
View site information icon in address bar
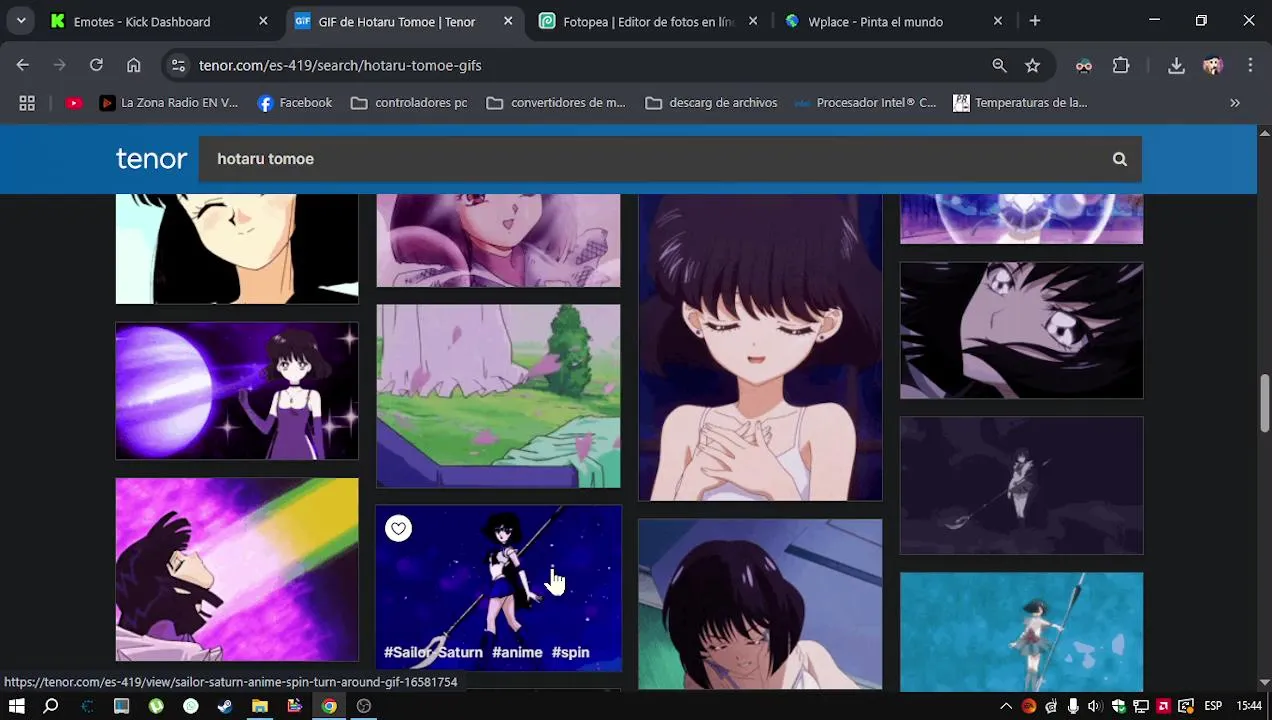pos(178,65)
